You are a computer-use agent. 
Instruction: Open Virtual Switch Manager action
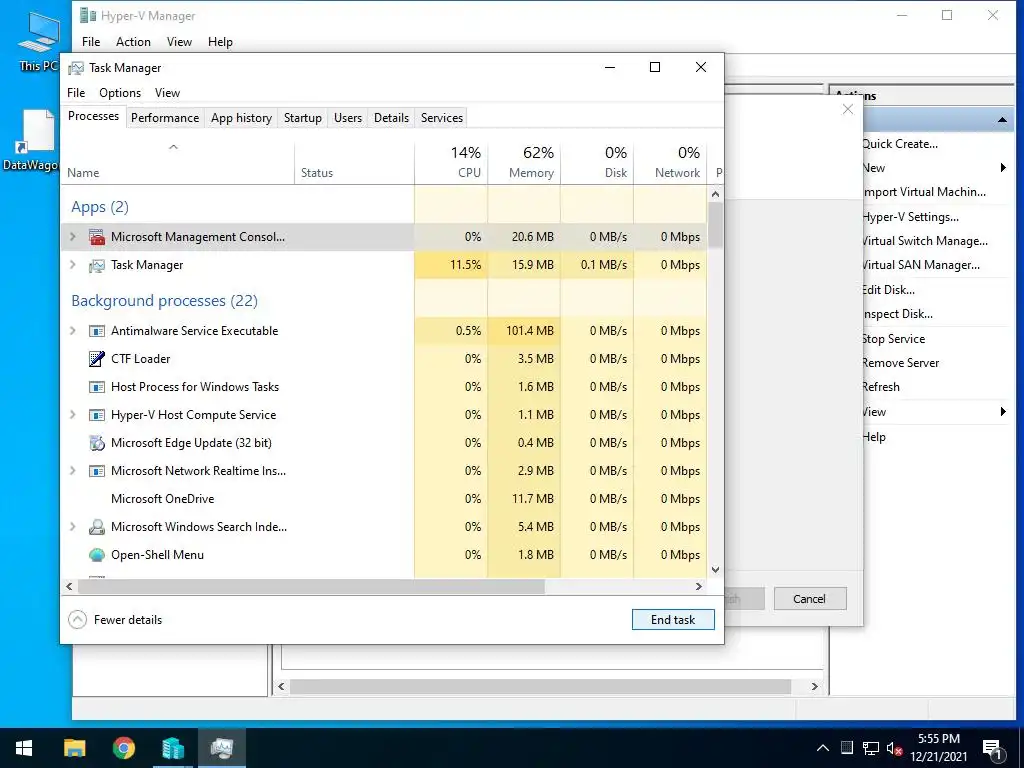pos(925,241)
